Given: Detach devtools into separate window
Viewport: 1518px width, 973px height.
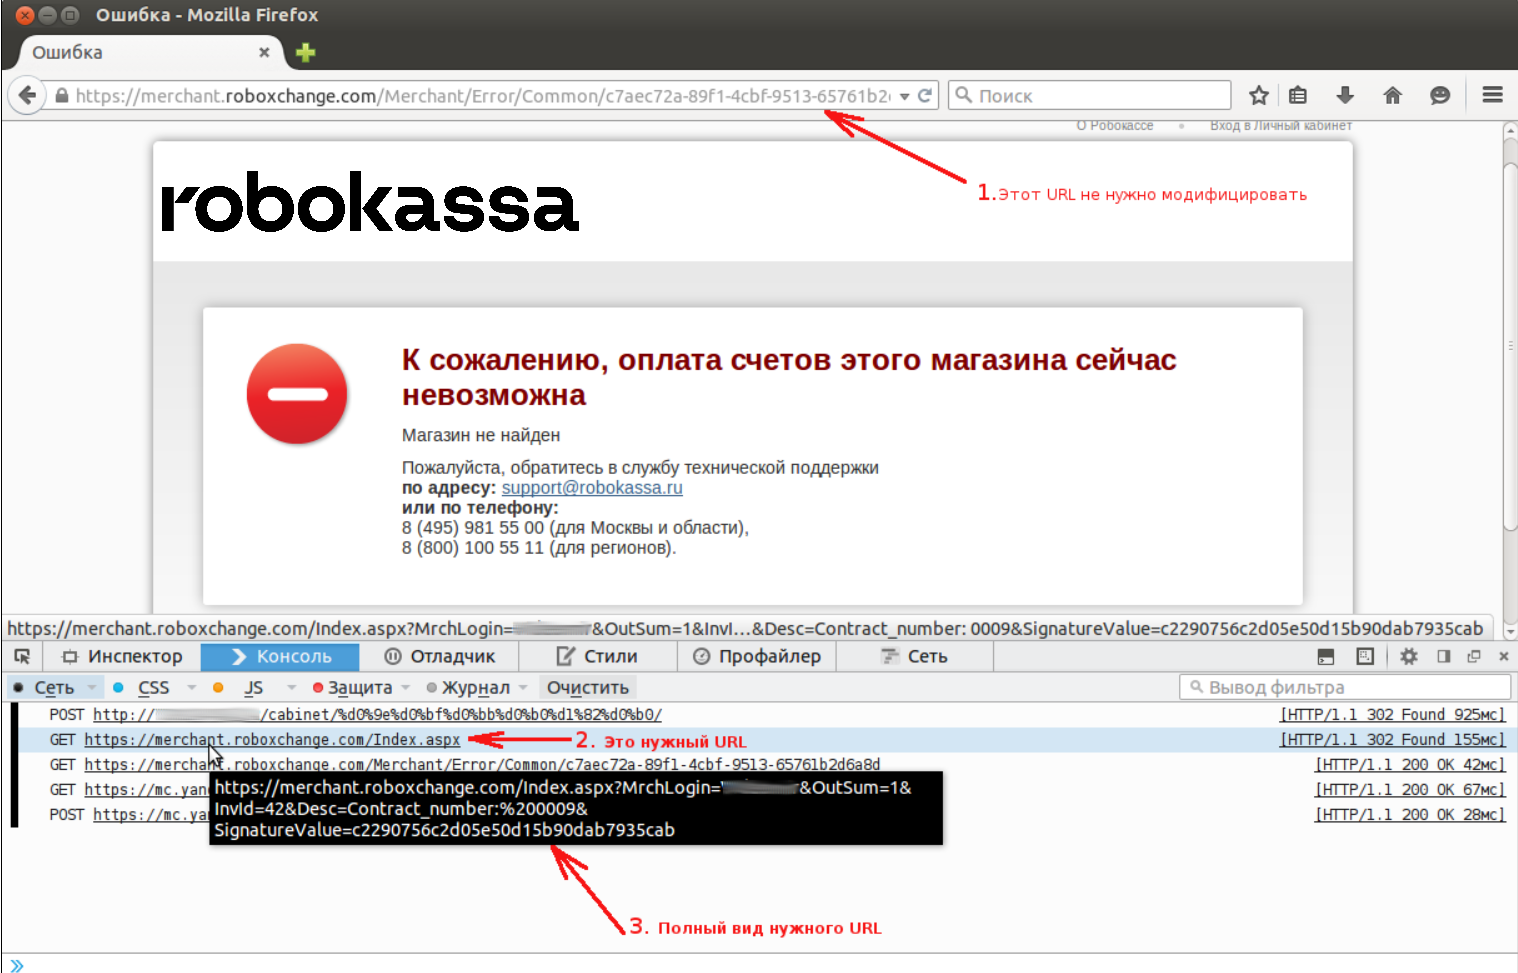Looking at the screenshot, I should click(x=1473, y=656).
